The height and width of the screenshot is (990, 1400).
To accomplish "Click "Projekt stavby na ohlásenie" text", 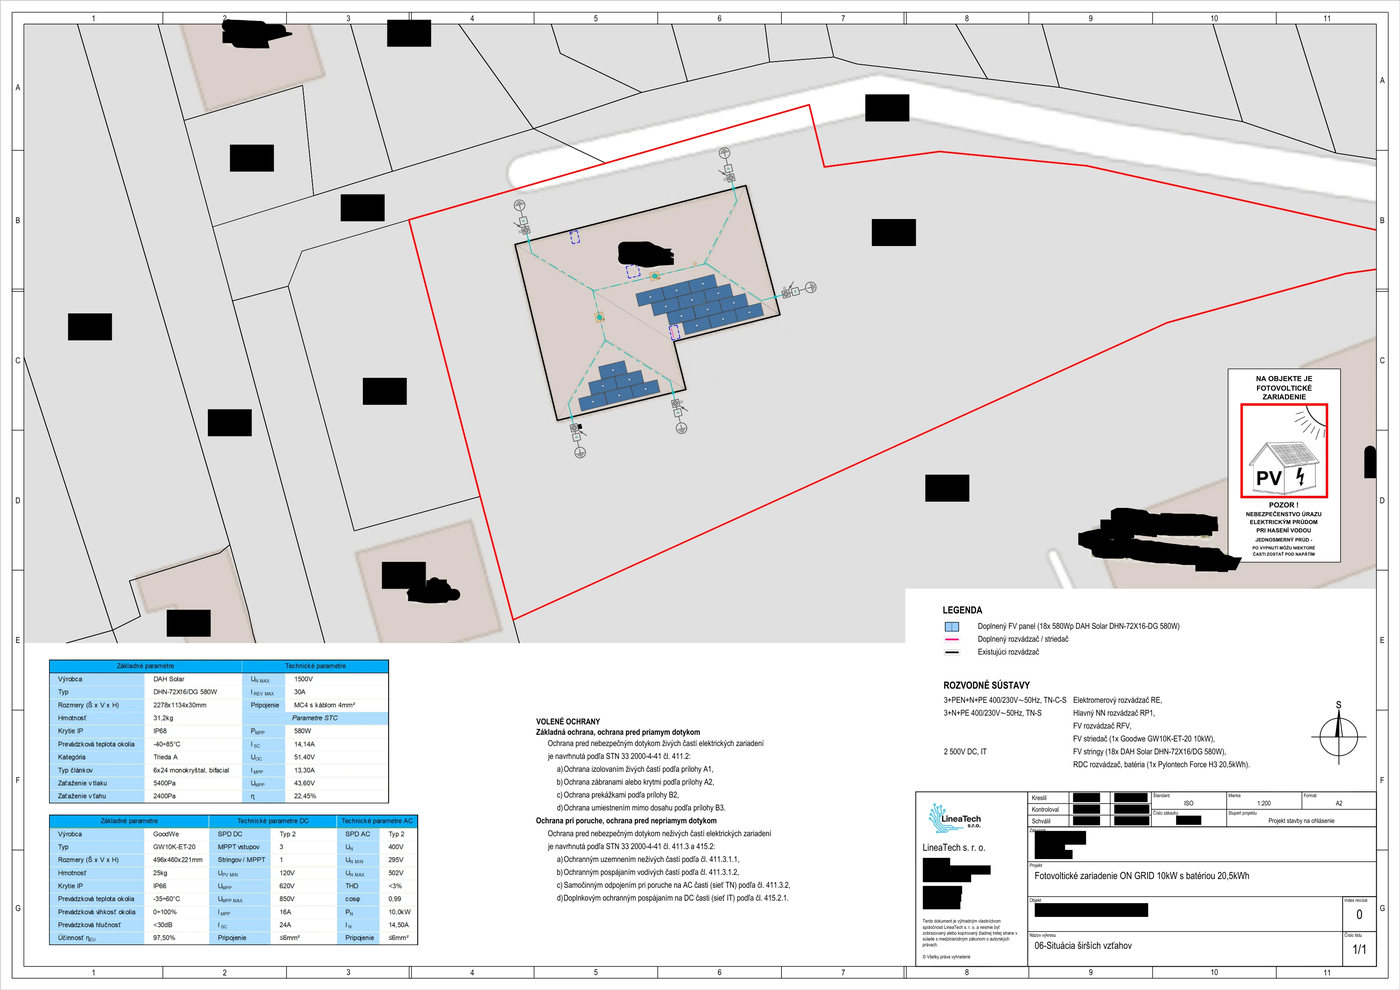I will point(1301,821).
